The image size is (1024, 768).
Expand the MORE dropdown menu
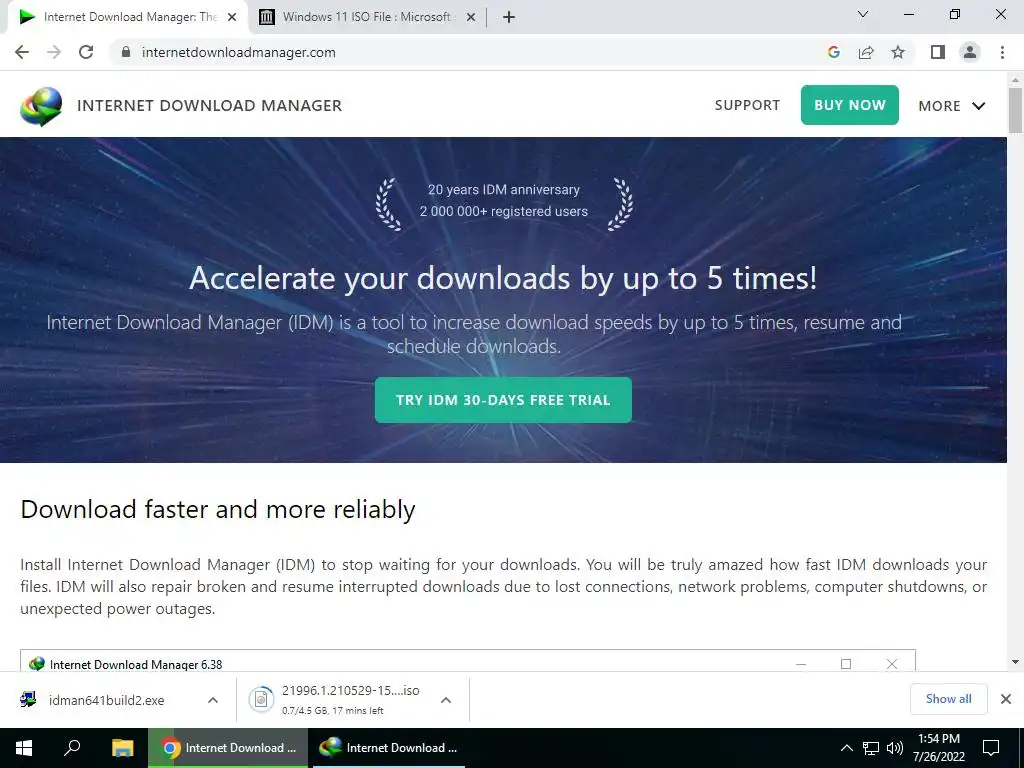[952, 106]
